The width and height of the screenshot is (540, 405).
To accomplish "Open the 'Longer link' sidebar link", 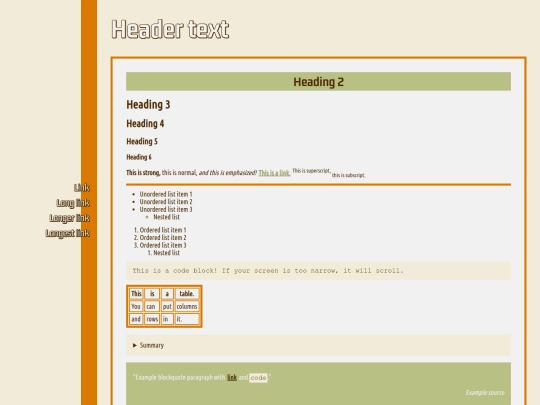I will click(x=70, y=218).
